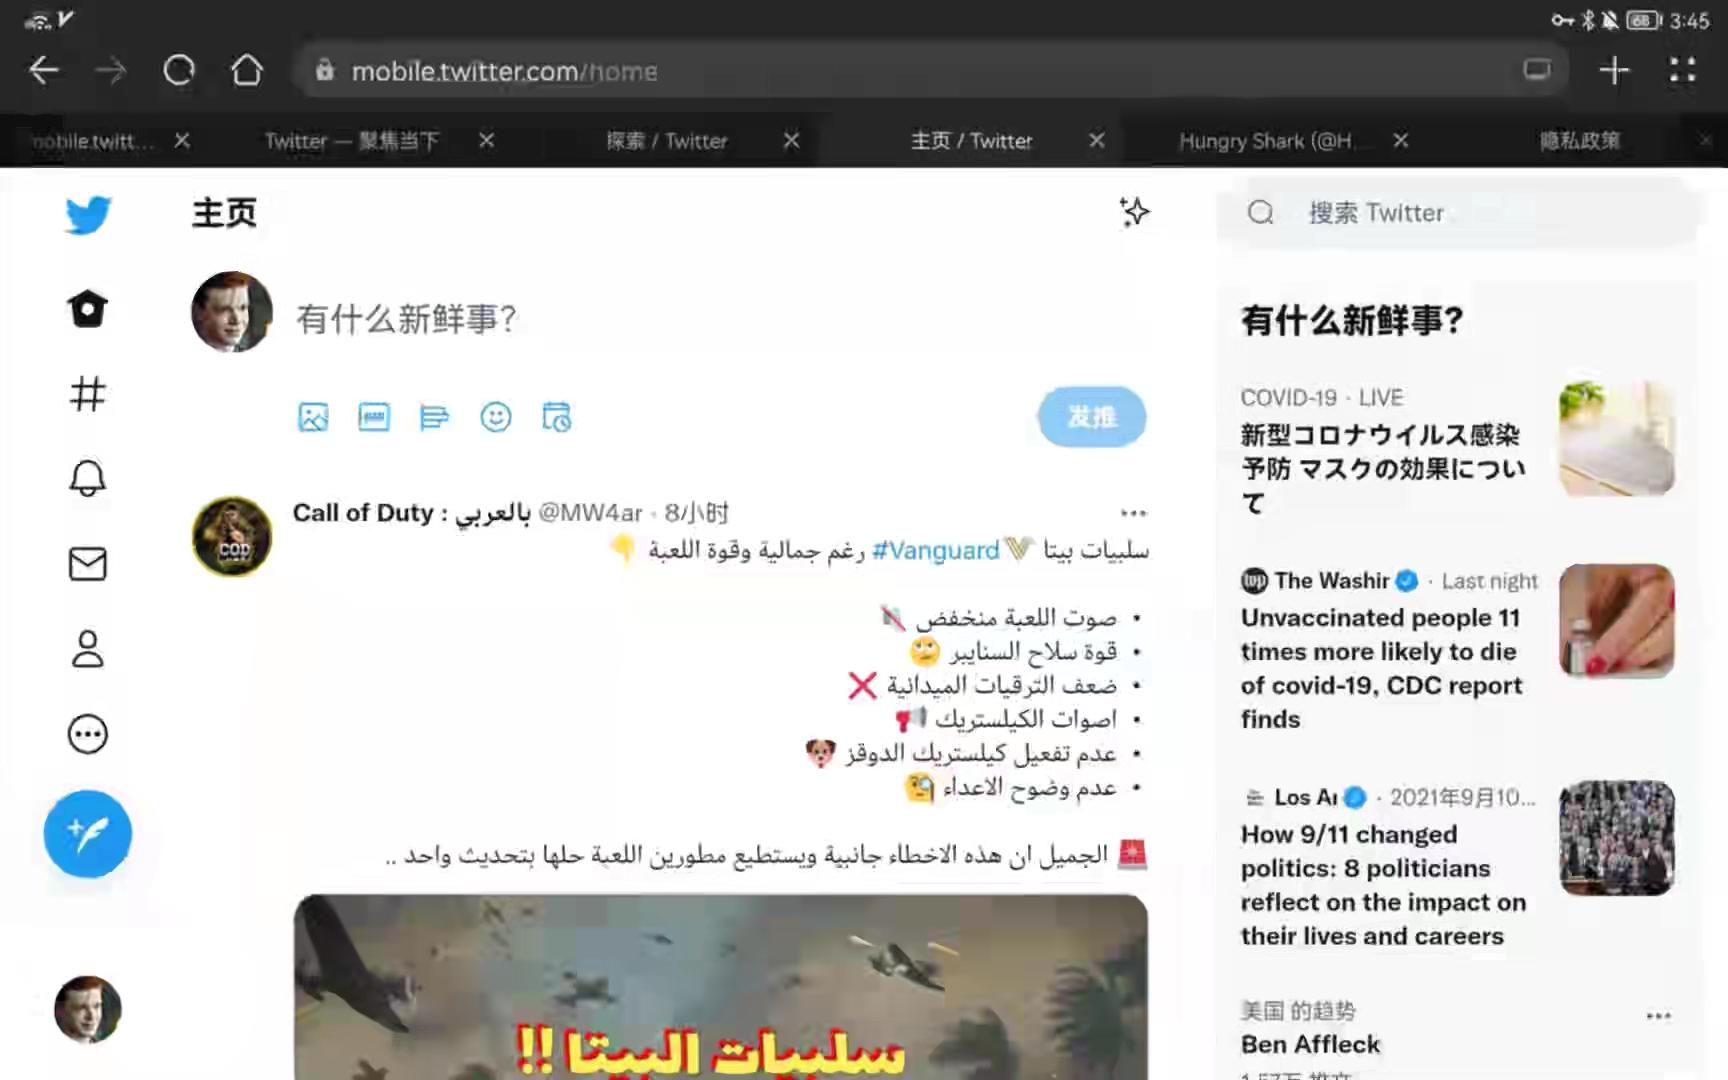
Task: Open the Los Angeles Times crowd thumbnail
Action: tap(1617, 838)
